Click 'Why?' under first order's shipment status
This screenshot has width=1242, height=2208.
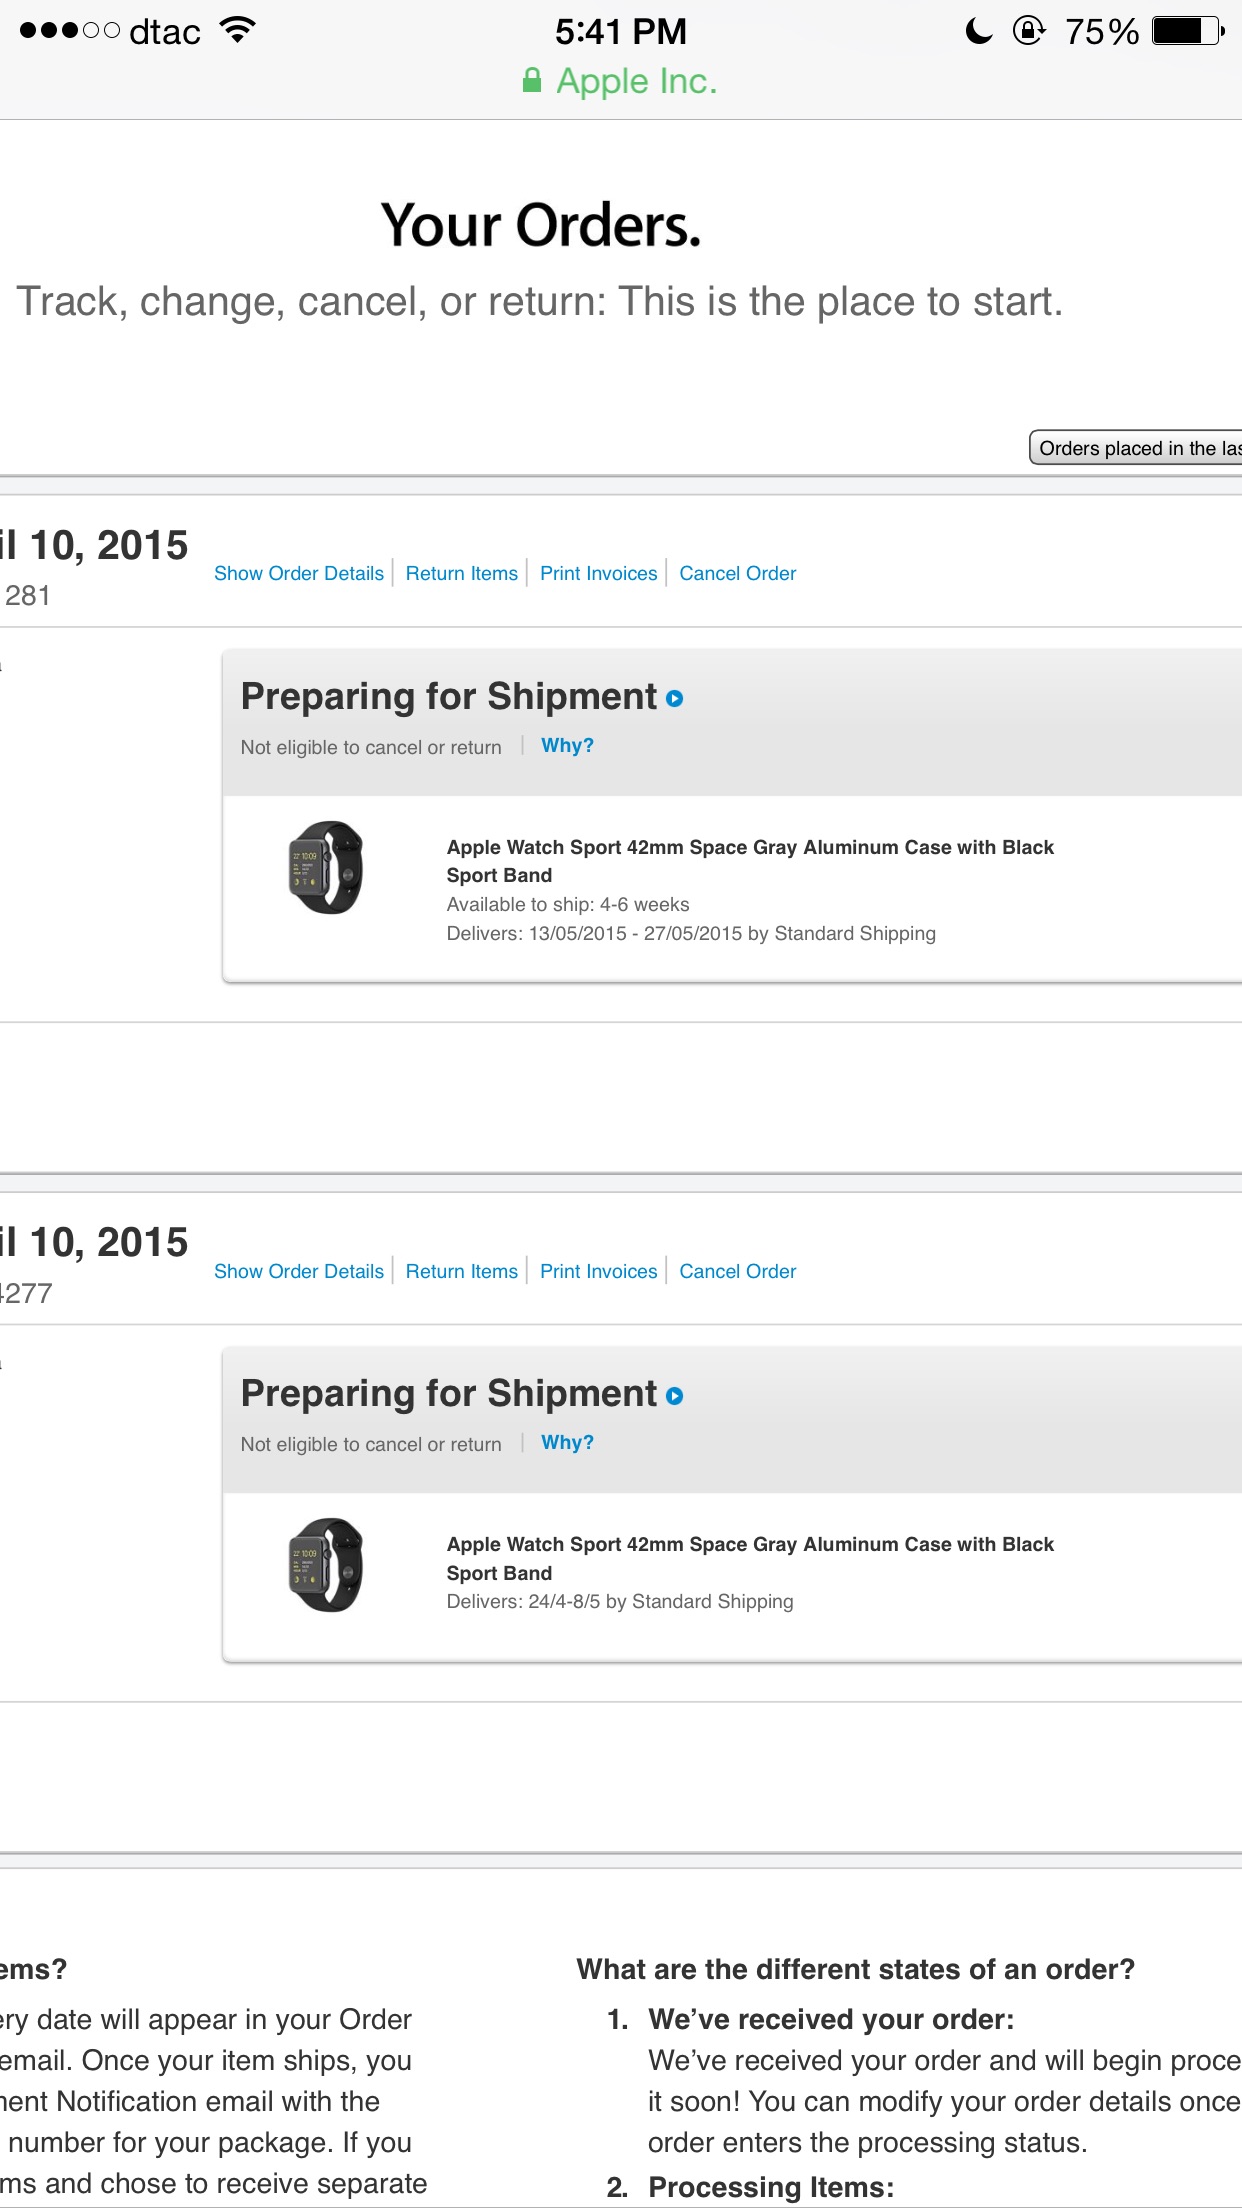pos(567,746)
